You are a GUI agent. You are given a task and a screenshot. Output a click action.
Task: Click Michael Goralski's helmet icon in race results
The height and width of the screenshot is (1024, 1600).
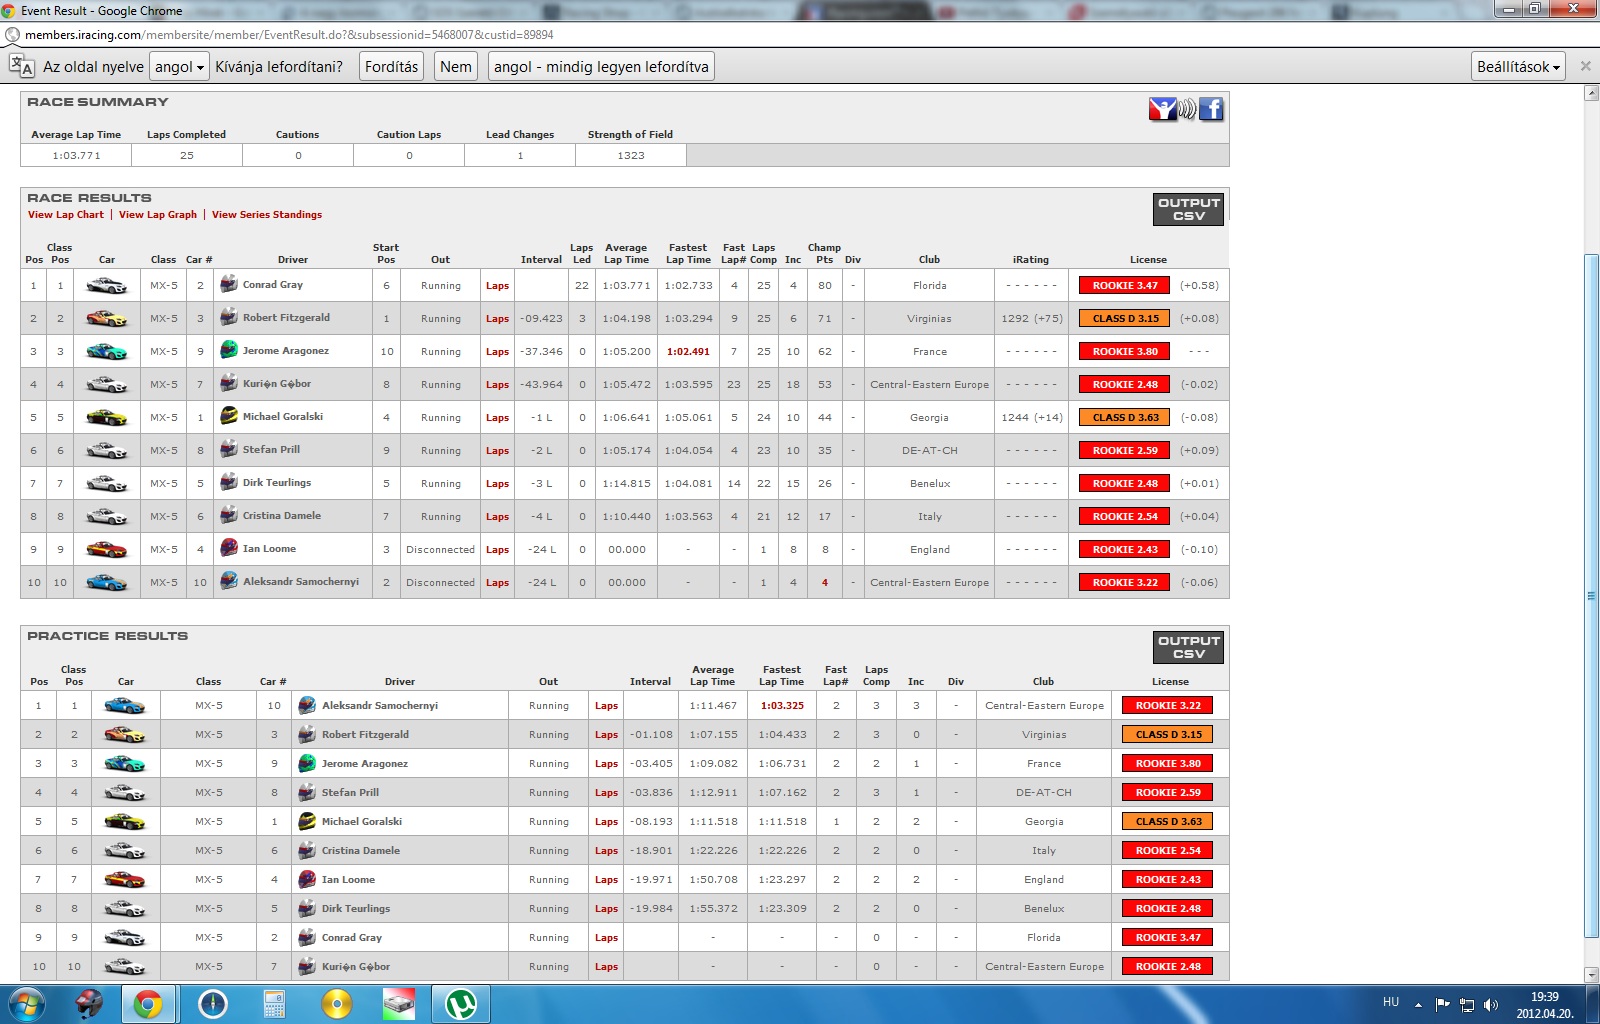click(x=229, y=416)
